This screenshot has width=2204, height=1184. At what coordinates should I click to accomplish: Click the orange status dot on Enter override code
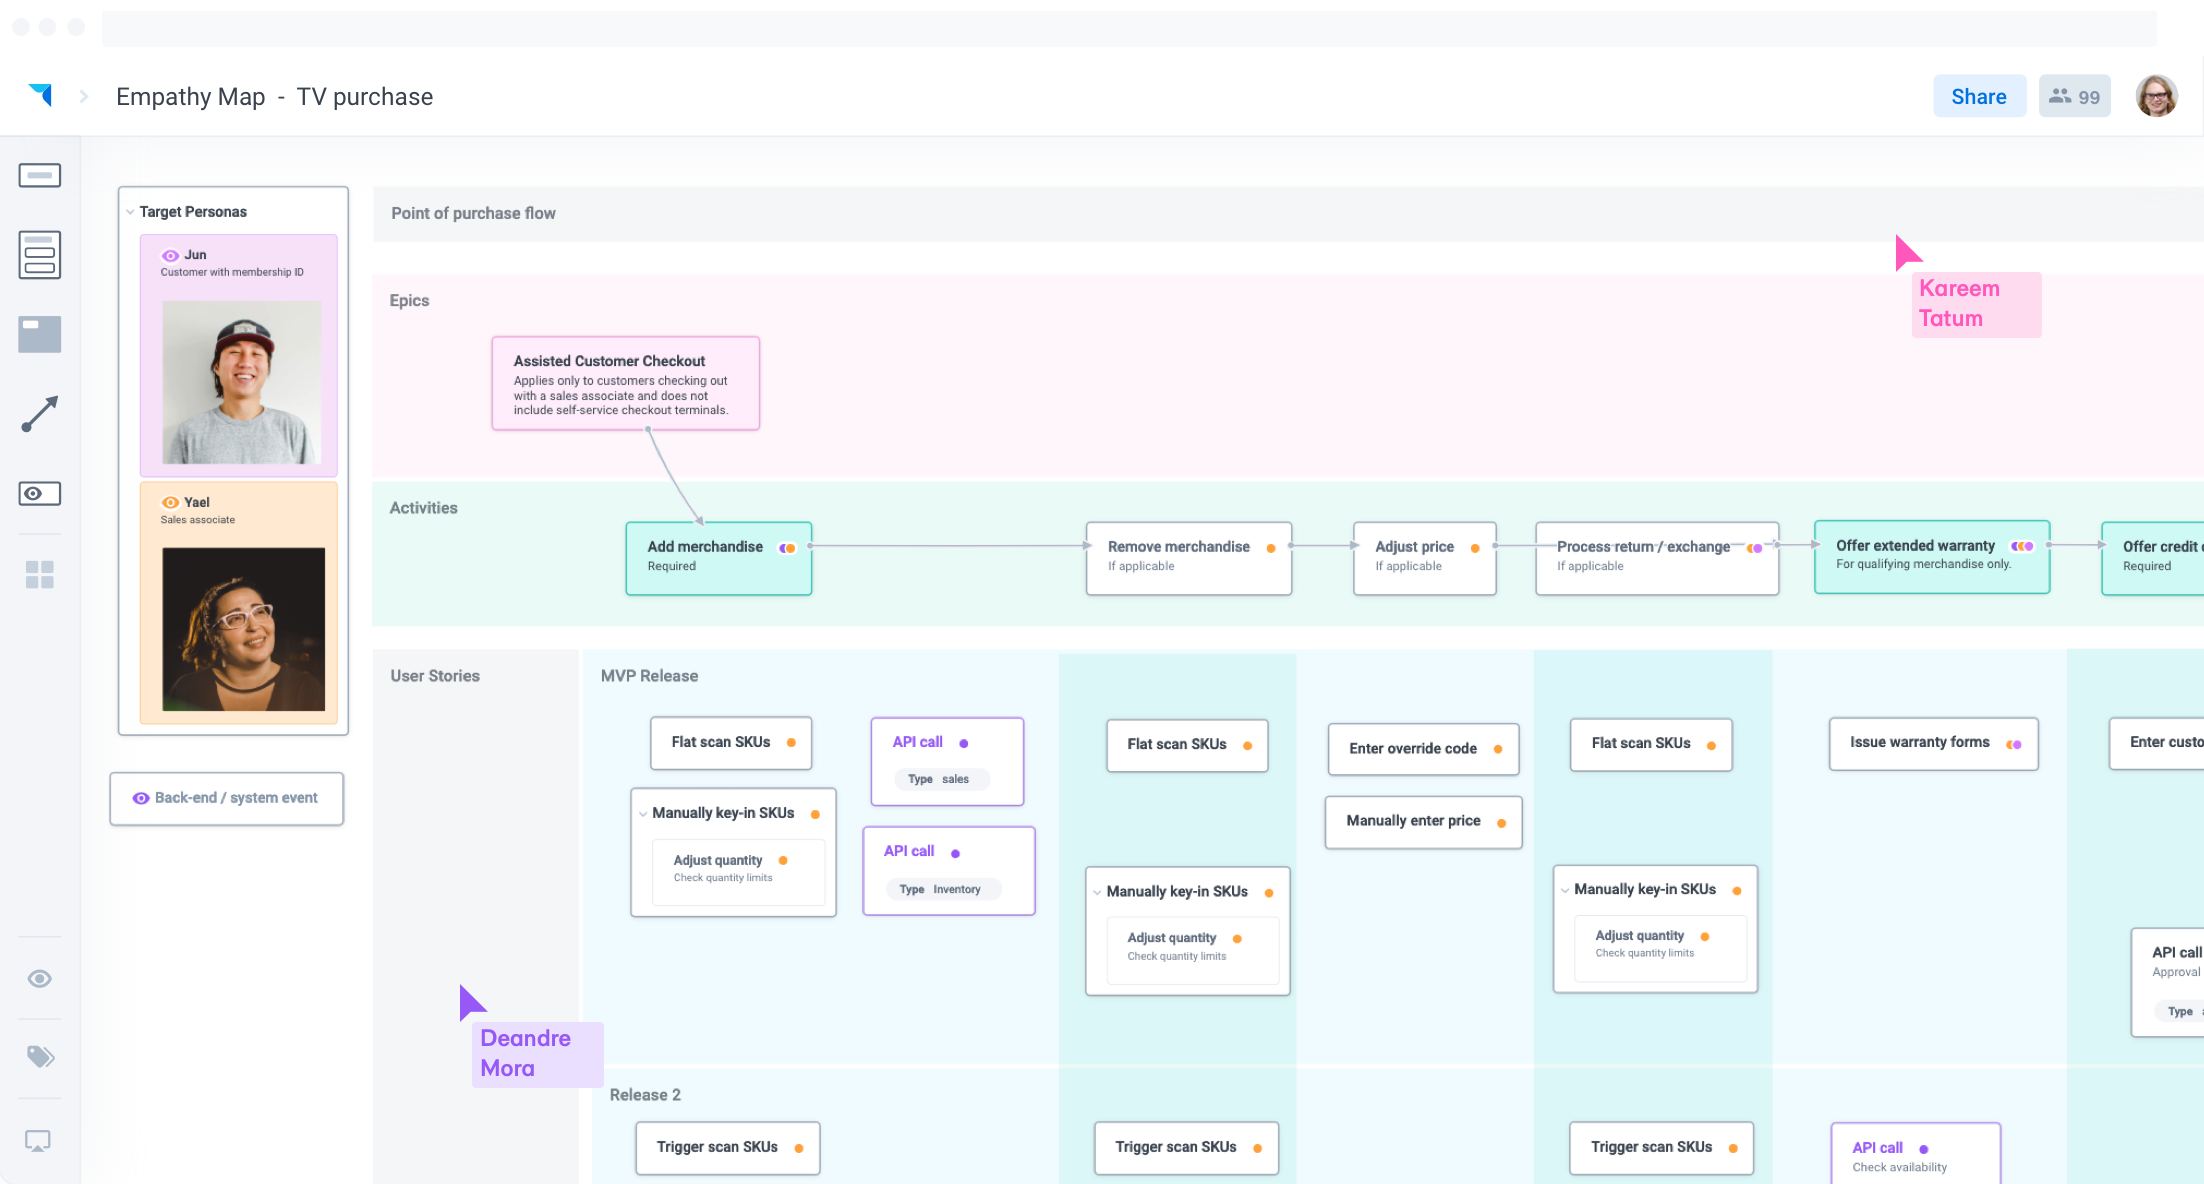1498,748
